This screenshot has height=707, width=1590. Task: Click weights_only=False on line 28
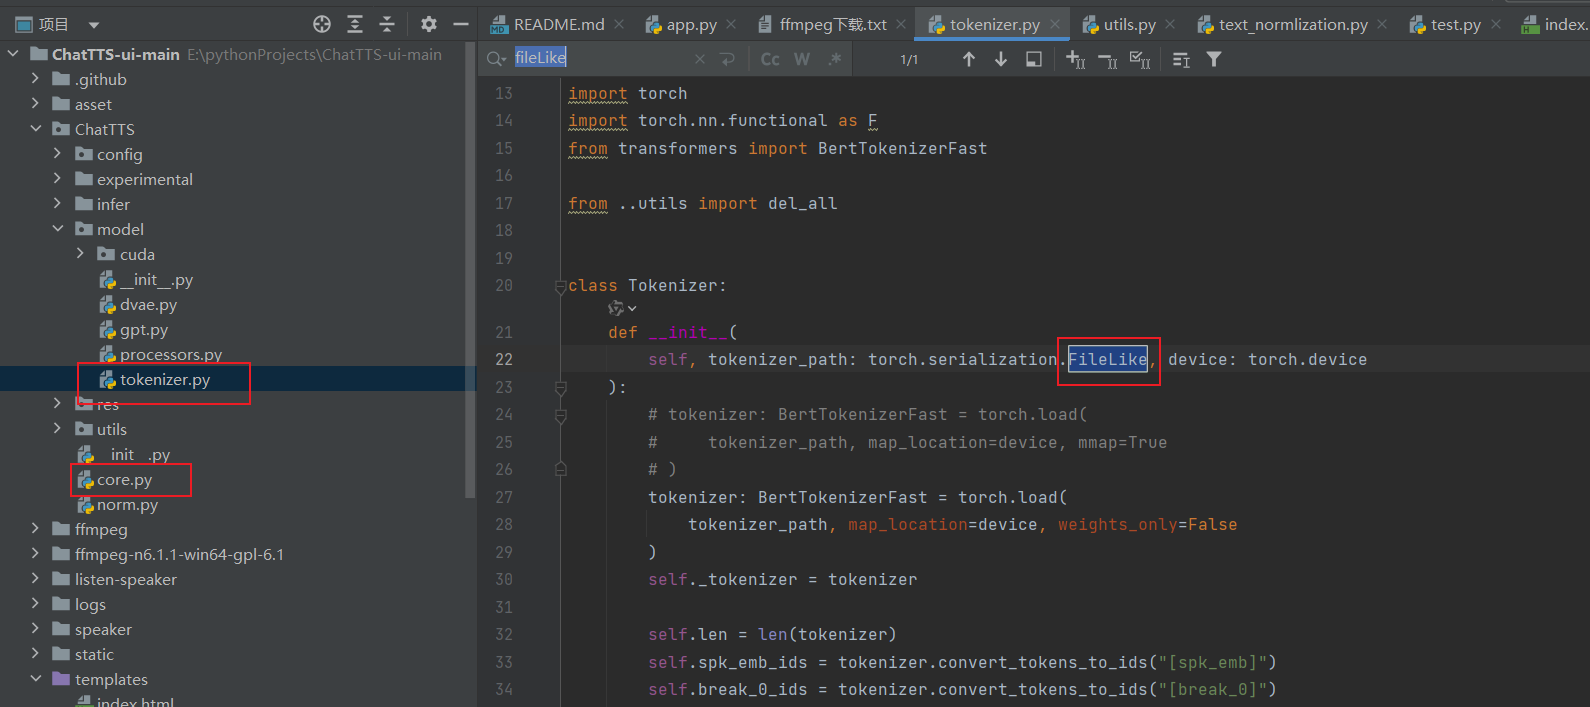coord(1147,524)
